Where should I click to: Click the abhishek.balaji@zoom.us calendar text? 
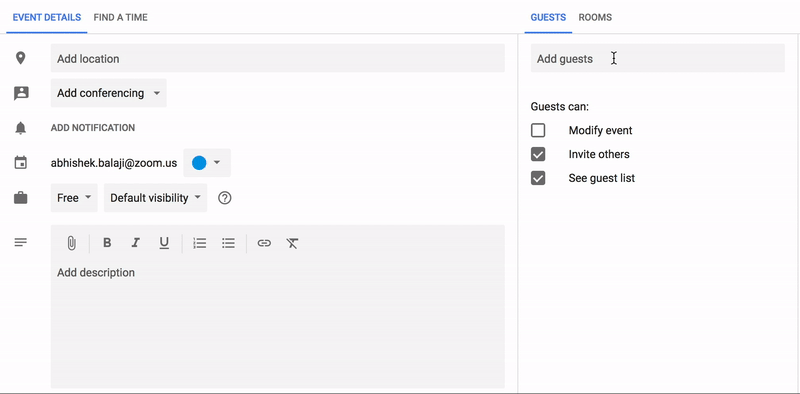[114, 163]
